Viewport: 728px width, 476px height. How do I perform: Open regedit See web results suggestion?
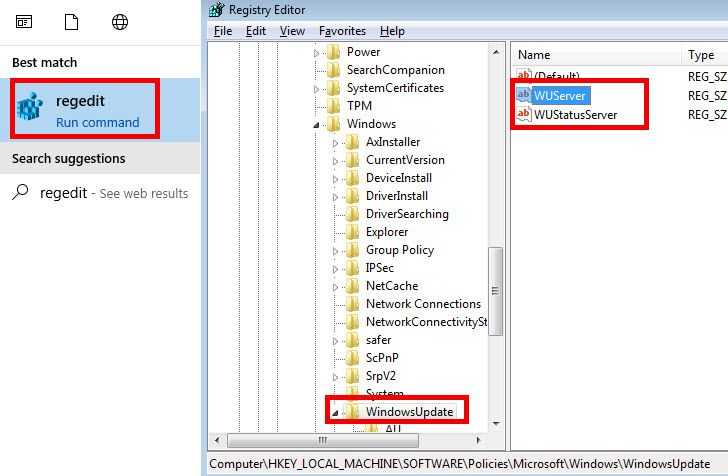click(100, 193)
